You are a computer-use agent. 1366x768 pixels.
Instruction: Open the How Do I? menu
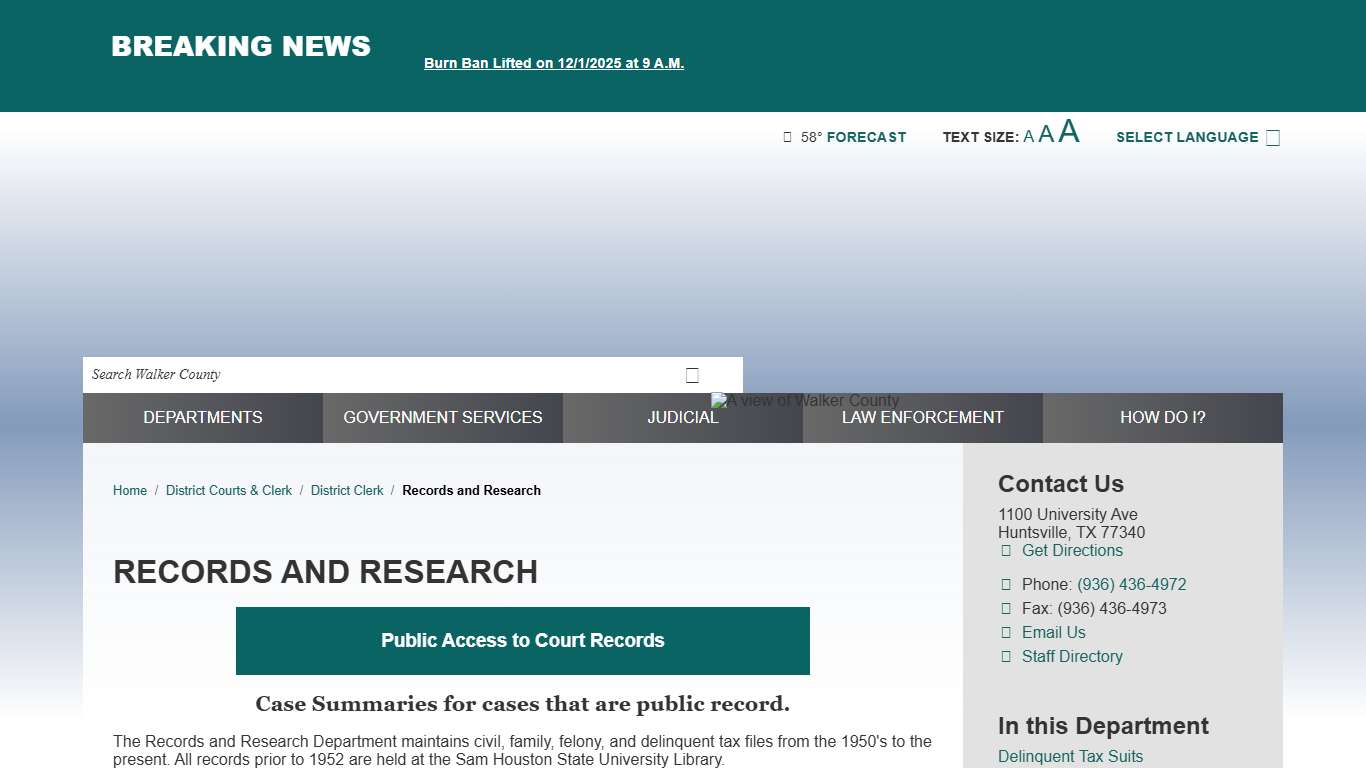1162,417
